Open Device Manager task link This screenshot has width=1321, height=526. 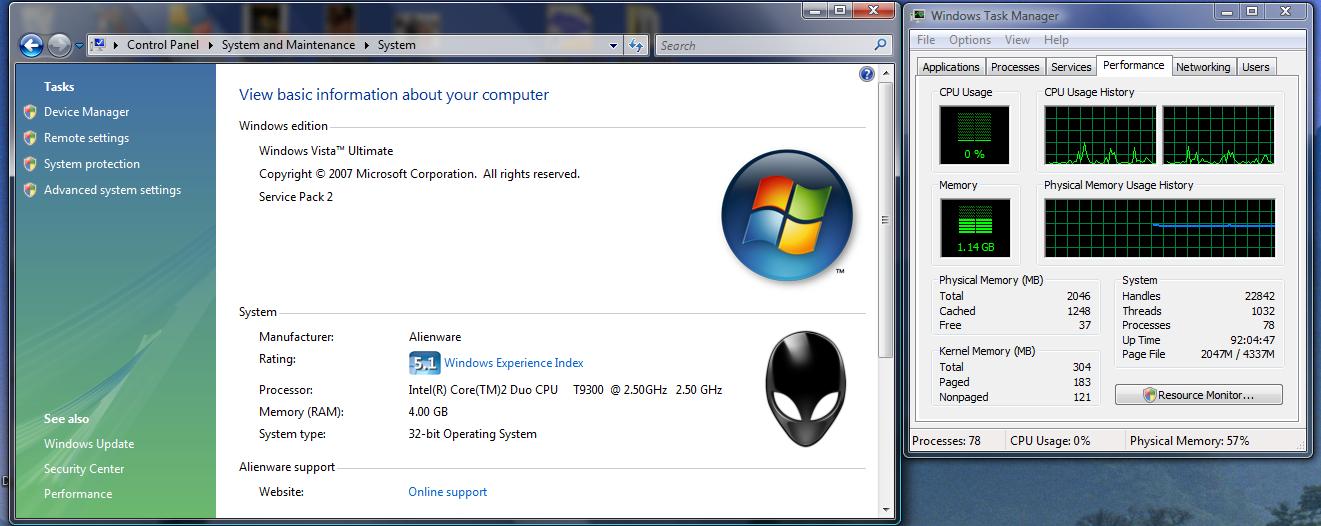(x=86, y=112)
